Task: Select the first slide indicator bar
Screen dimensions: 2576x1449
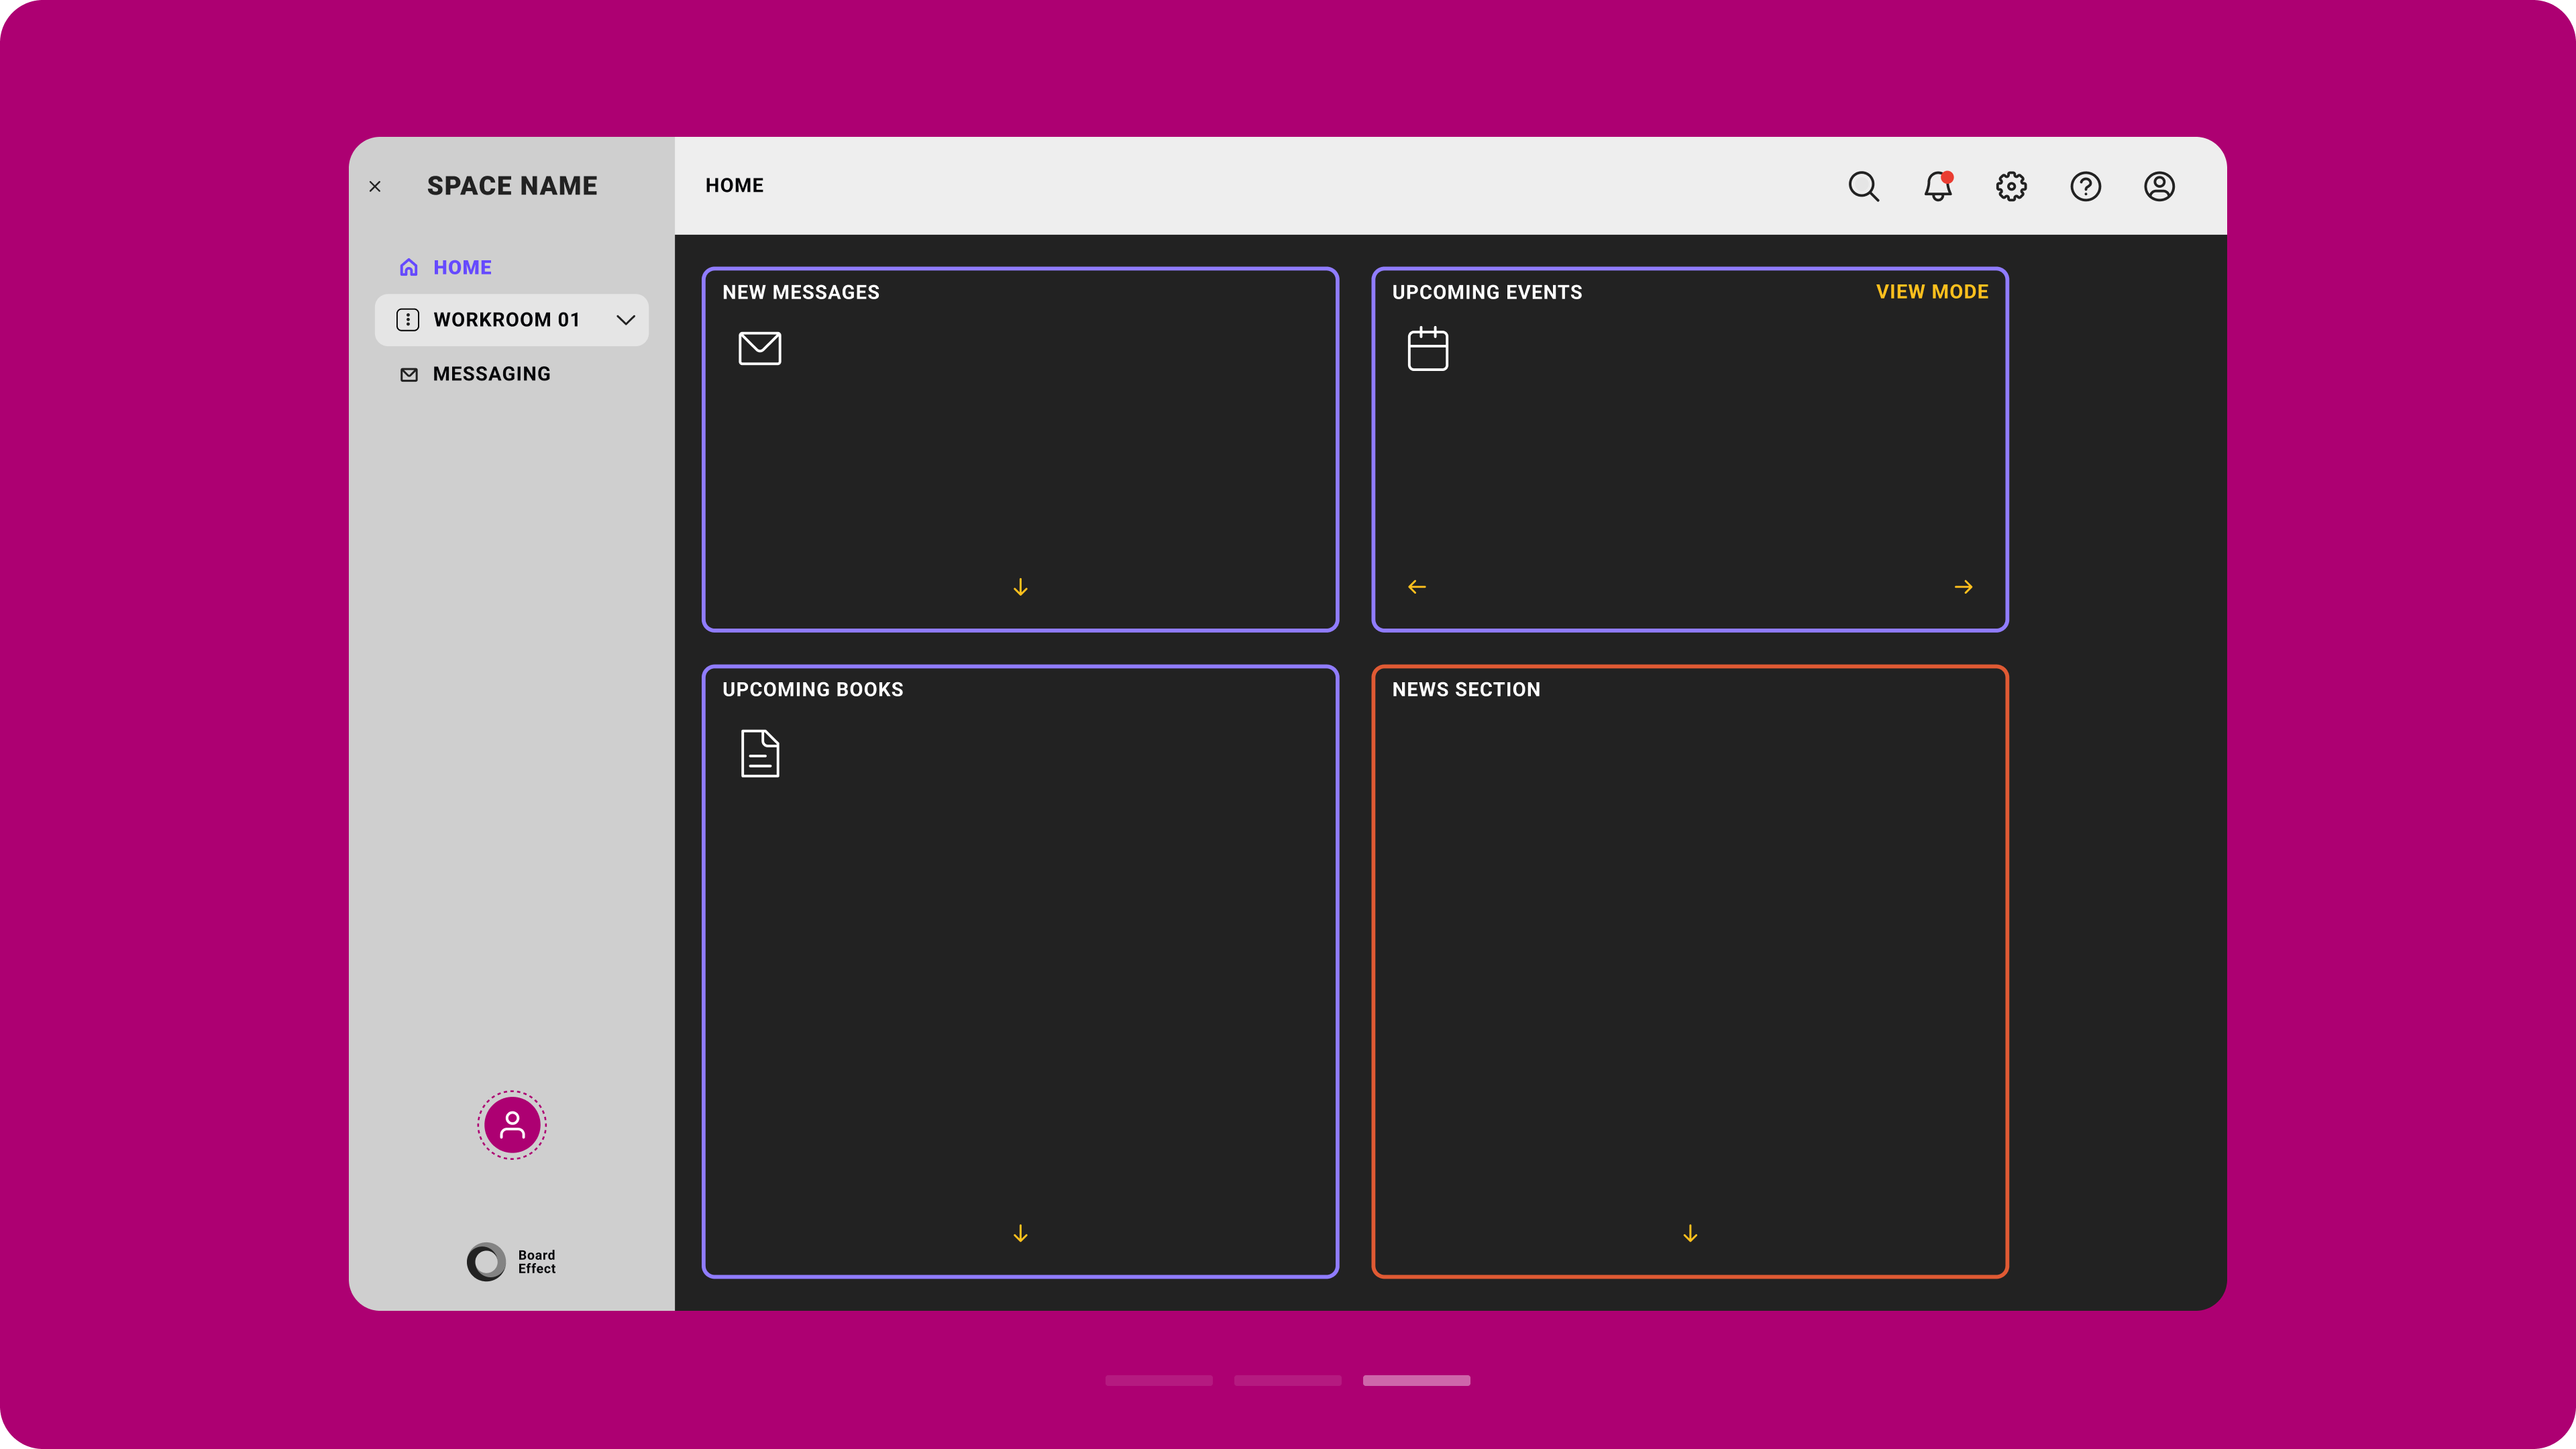Action: point(1159,1380)
